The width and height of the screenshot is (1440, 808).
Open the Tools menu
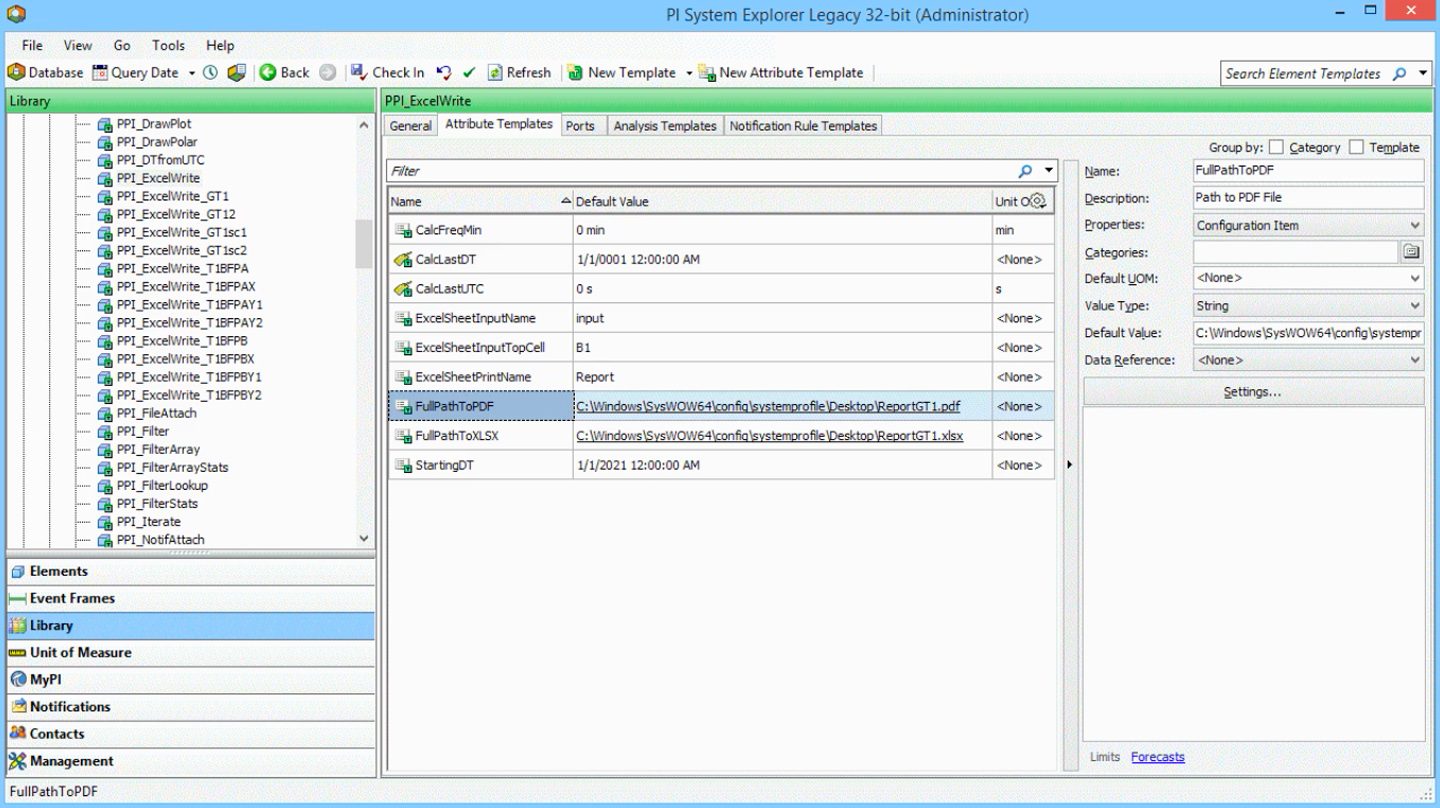168,45
